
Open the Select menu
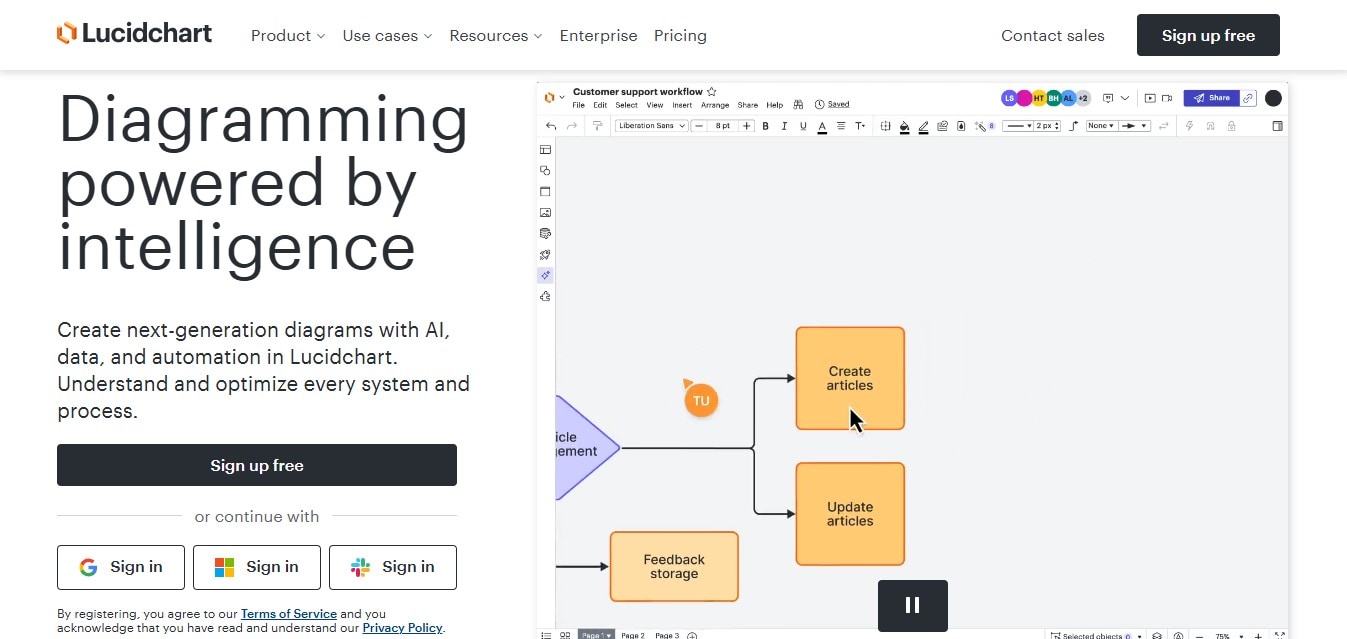(626, 105)
